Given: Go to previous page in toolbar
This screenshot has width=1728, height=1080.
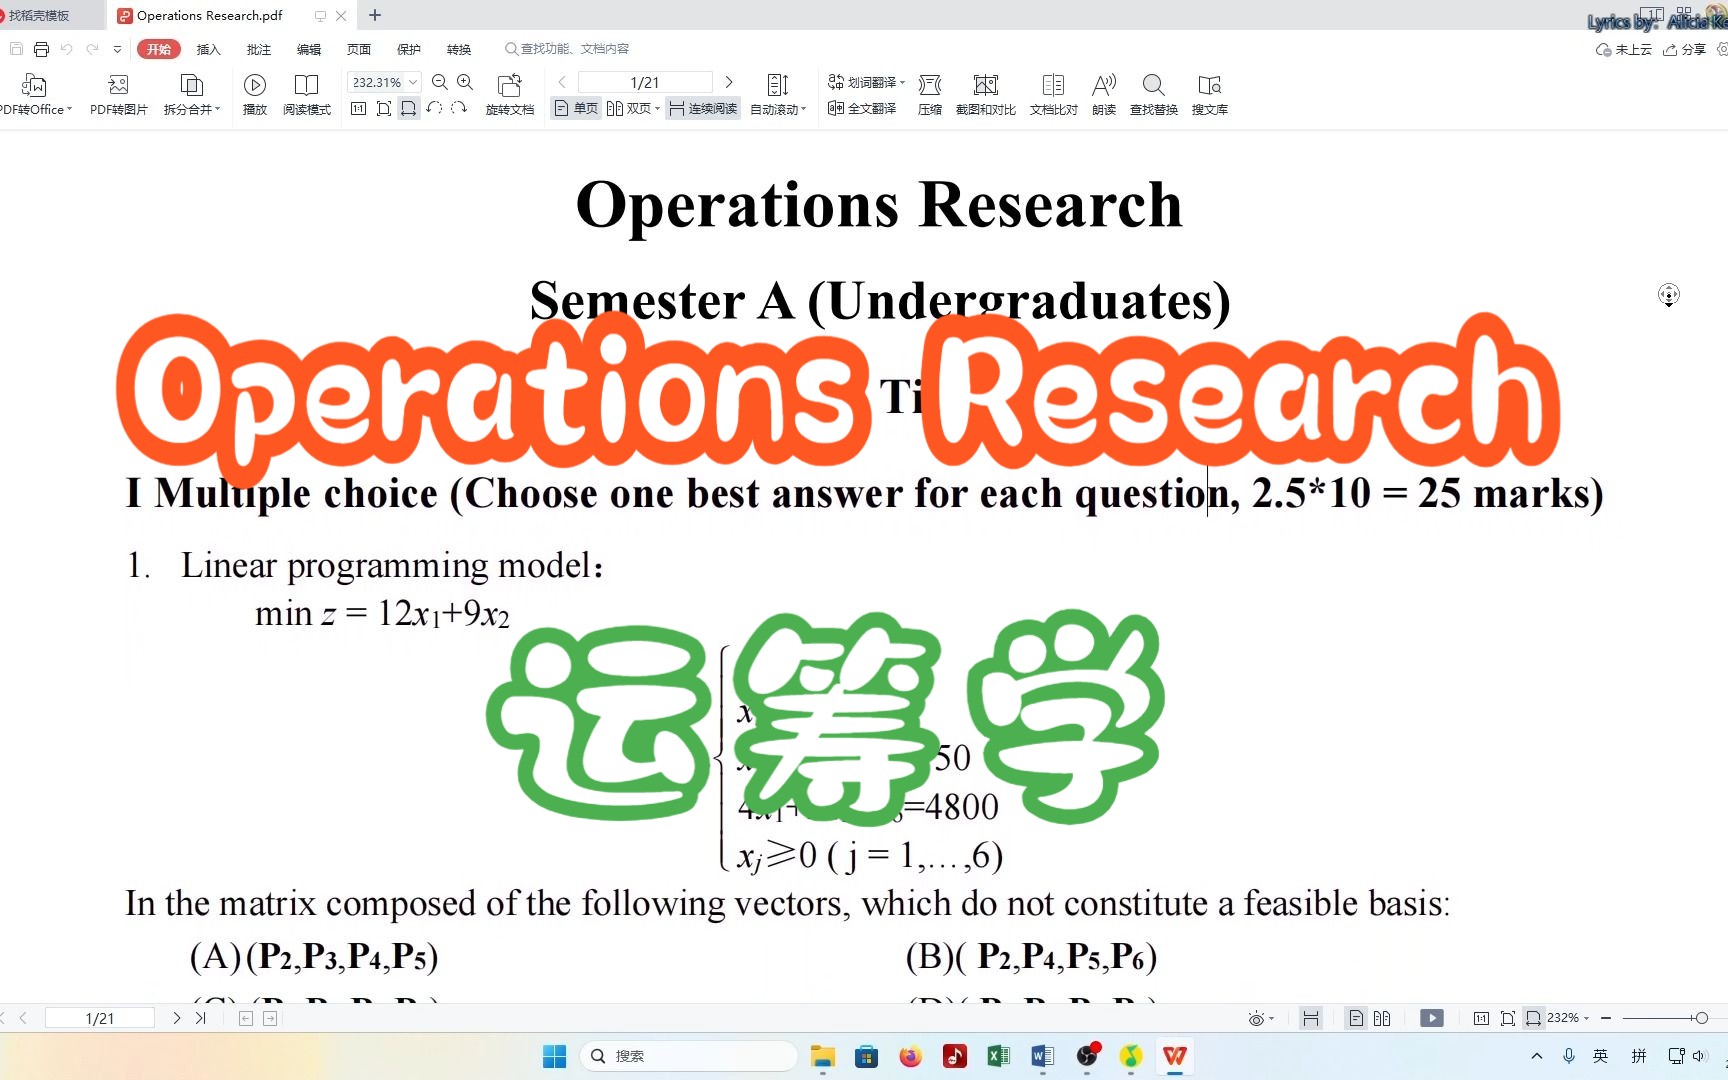Looking at the screenshot, I should click(x=562, y=82).
